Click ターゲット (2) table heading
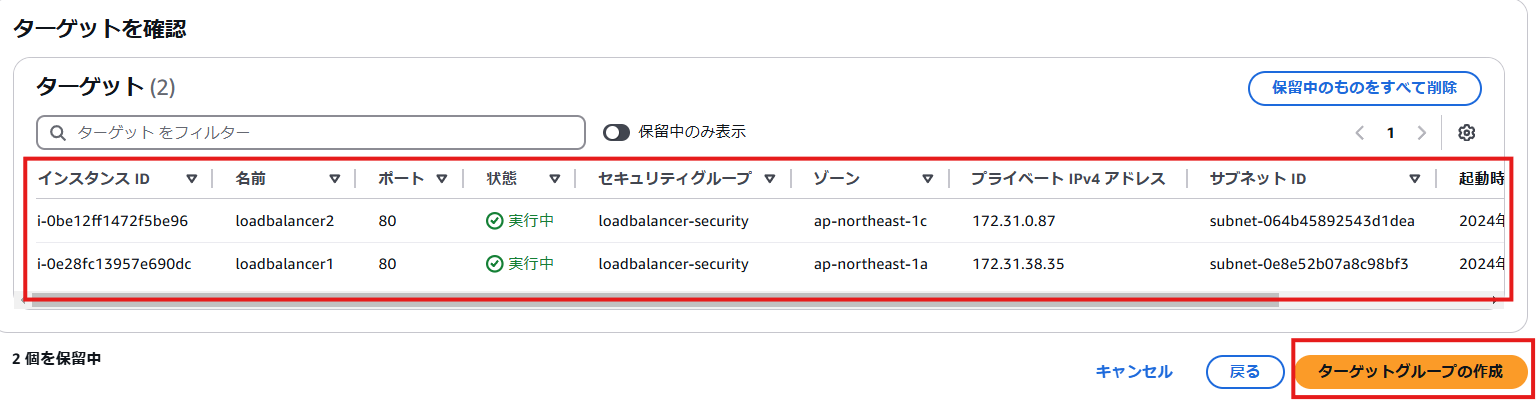The height and width of the screenshot is (404, 1539). 106,86
